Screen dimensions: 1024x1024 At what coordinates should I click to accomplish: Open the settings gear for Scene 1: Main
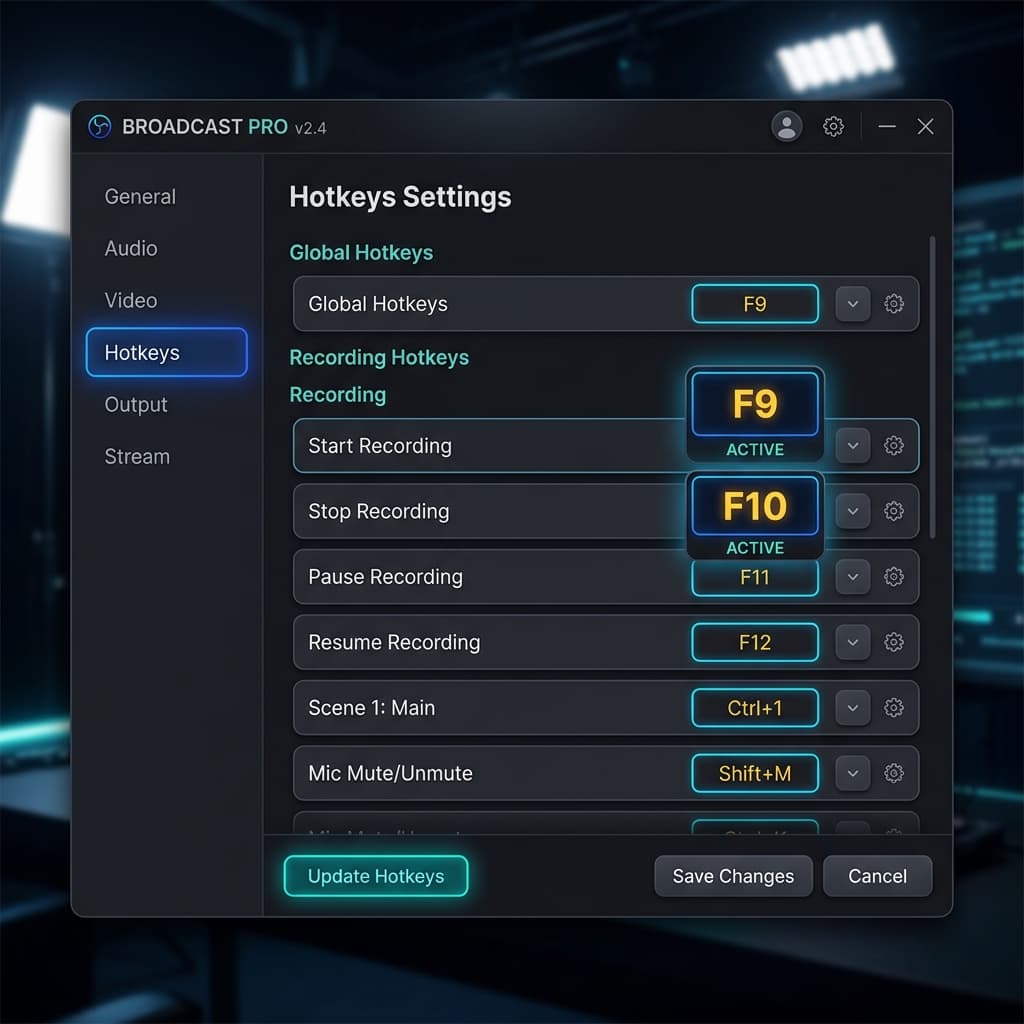(x=895, y=708)
